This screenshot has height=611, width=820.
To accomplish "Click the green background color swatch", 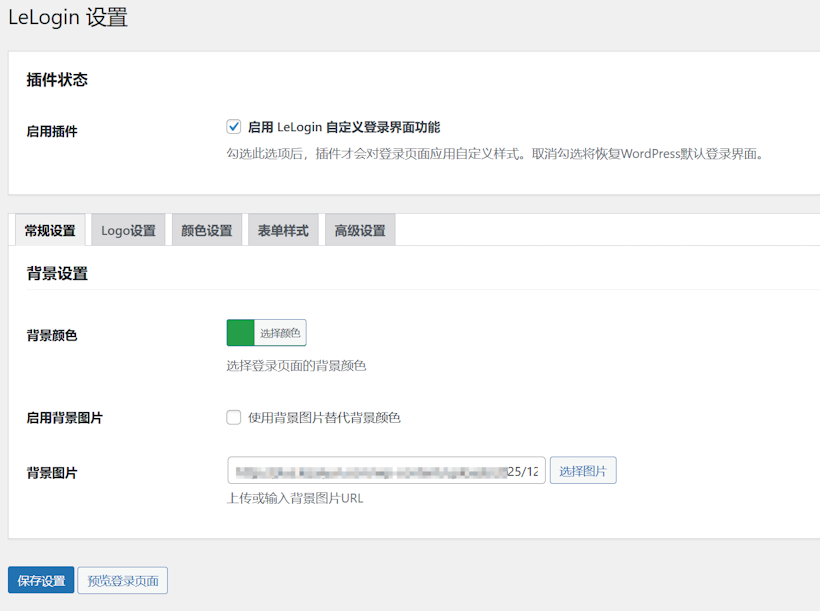I will [x=241, y=333].
